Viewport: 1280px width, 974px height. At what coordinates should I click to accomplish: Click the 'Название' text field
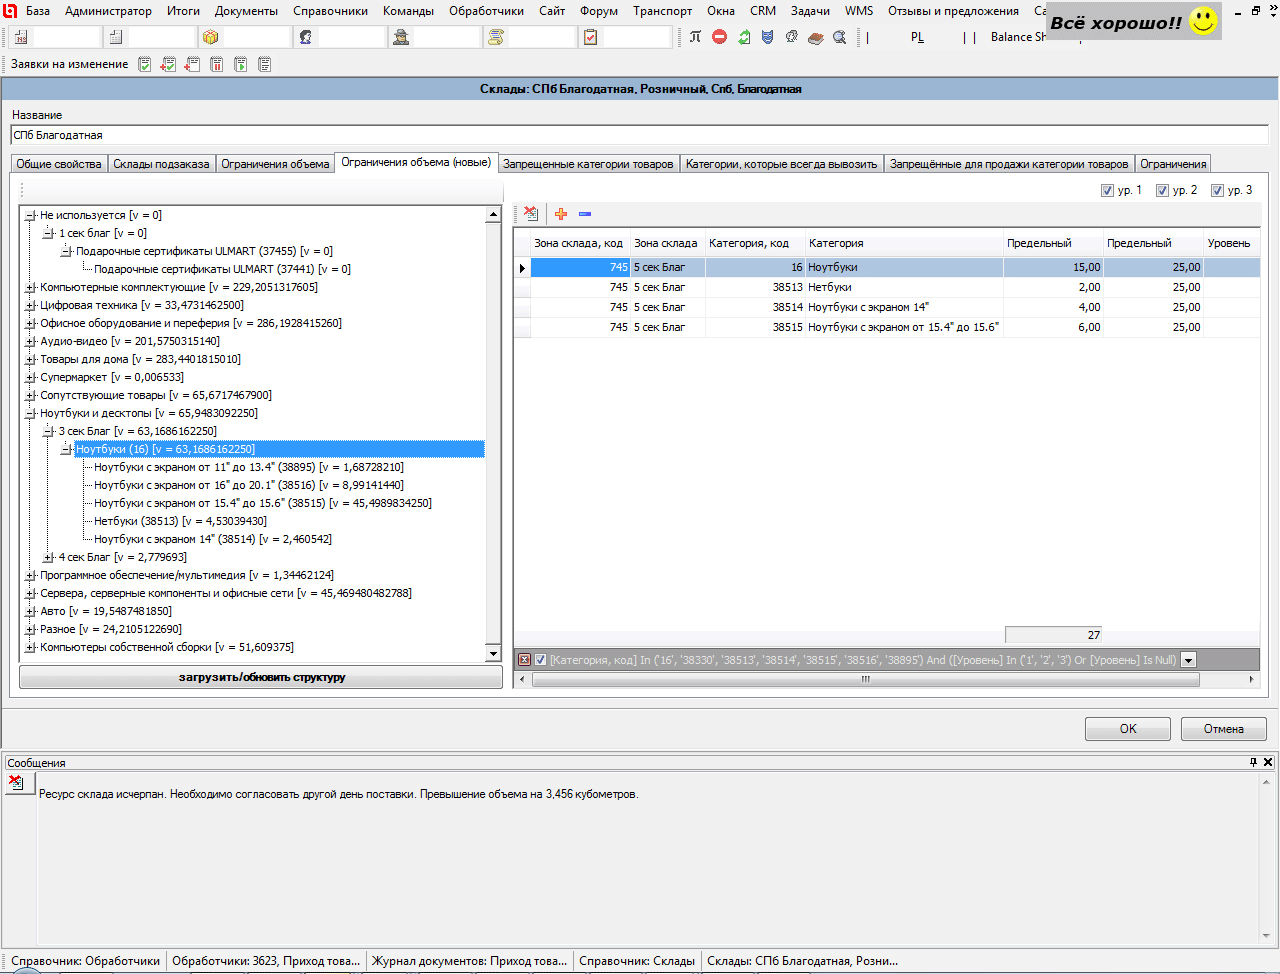pyautogui.click(x=640, y=135)
